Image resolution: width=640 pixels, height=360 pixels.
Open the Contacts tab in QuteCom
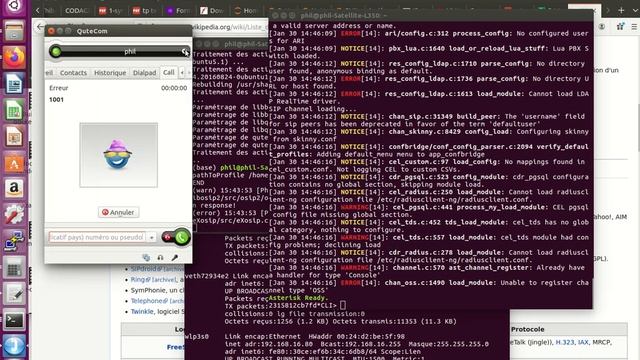tap(73, 73)
